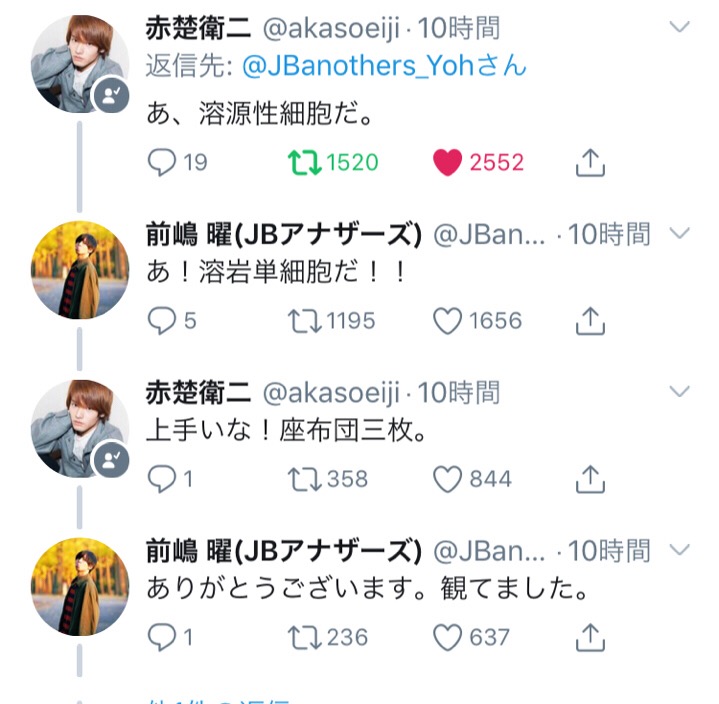Viewport: 719px width, 704px height.
Task: Open 前嶋 曜 avatar on last tweet
Action: 79,586
